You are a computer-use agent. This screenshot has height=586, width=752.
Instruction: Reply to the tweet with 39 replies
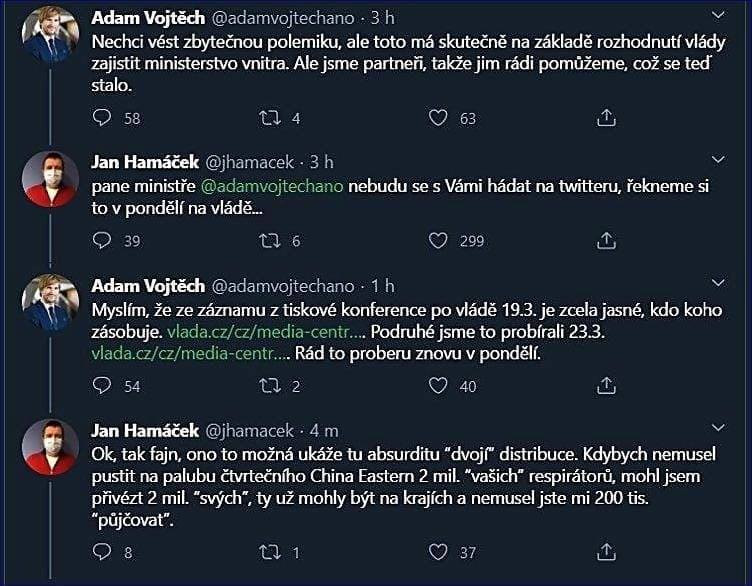pyautogui.click(x=102, y=240)
